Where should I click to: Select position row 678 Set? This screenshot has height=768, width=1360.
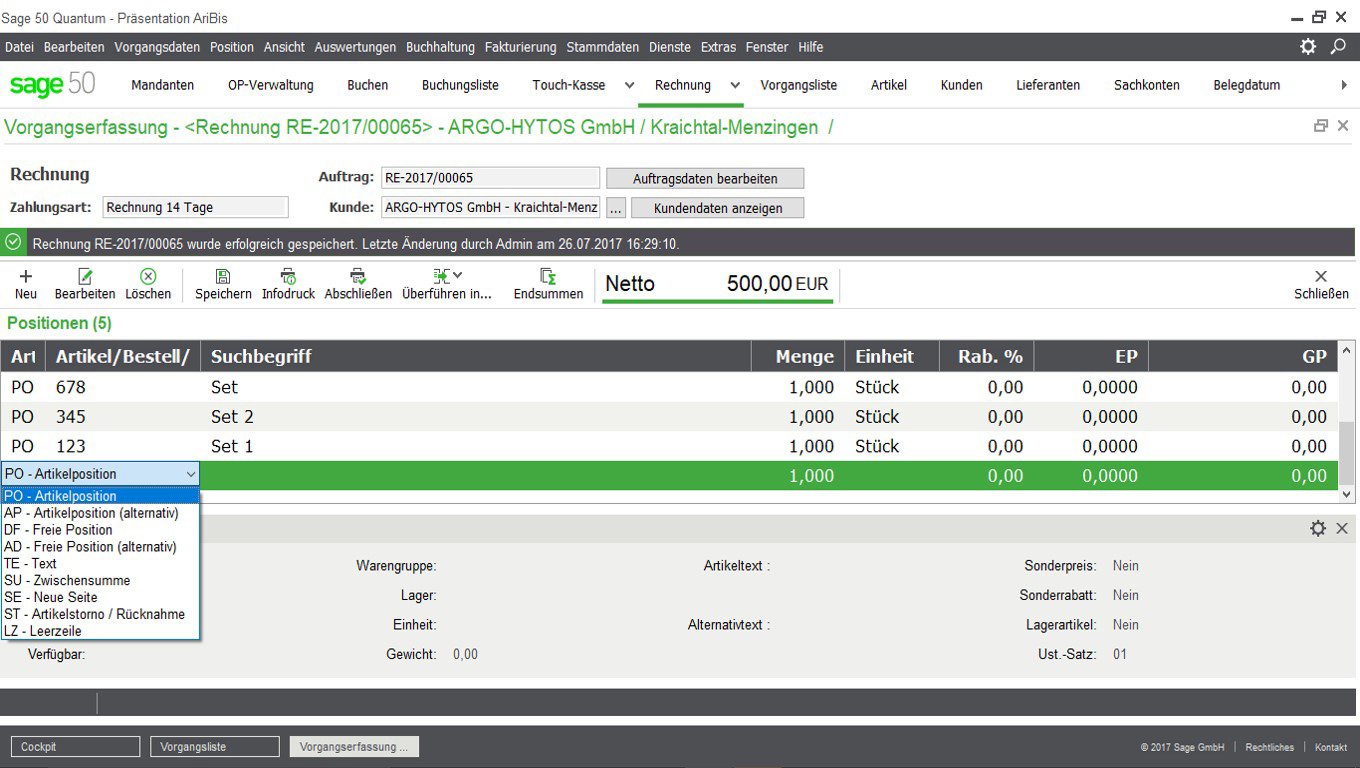tap(669, 387)
